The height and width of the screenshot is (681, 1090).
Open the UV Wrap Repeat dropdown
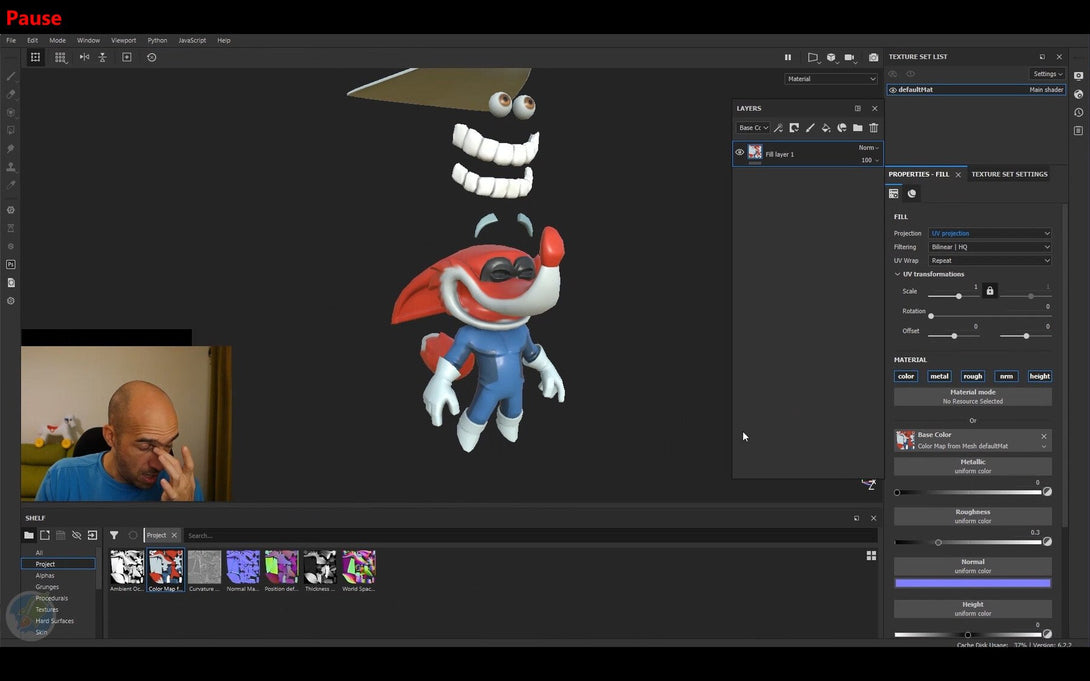[x=990, y=261]
